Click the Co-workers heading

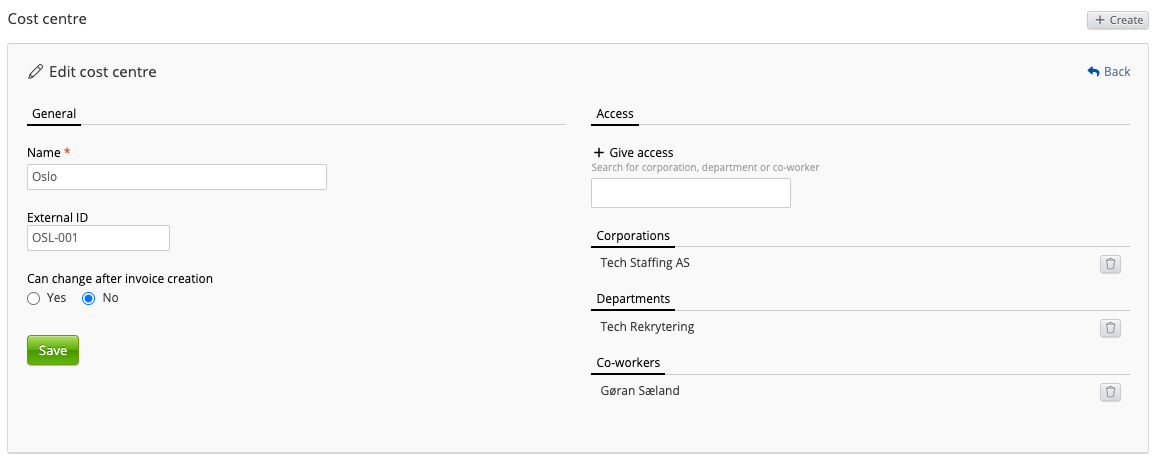(x=628, y=362)
